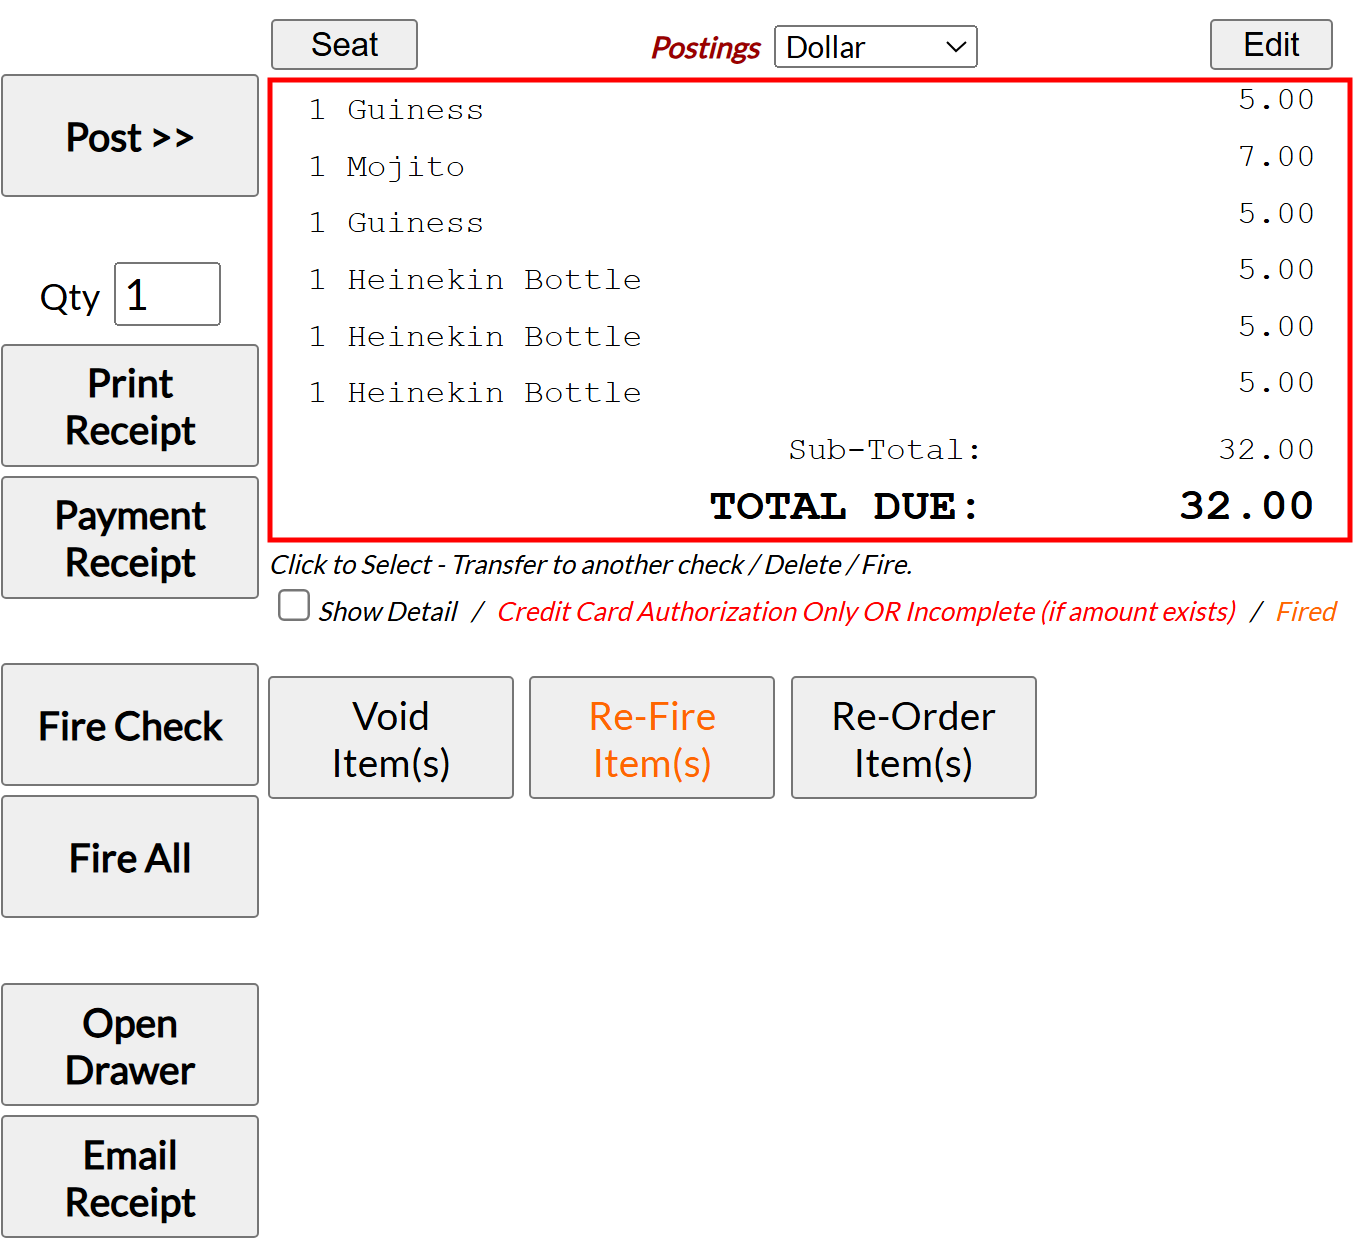This screenshot has height=1249, width=1366.
Task: Enable the Show Detail checkbox
Action: click(x=294, y=606)
